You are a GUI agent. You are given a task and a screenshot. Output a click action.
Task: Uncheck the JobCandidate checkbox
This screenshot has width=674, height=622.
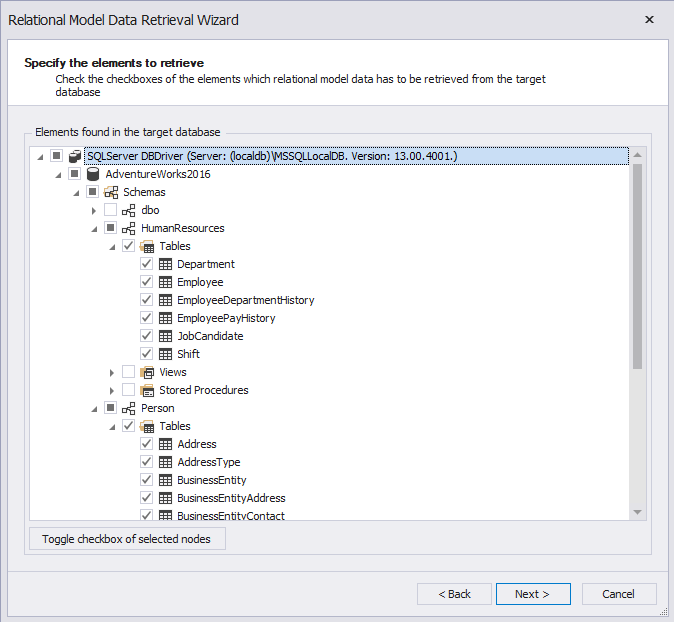[x=146, y=335]
